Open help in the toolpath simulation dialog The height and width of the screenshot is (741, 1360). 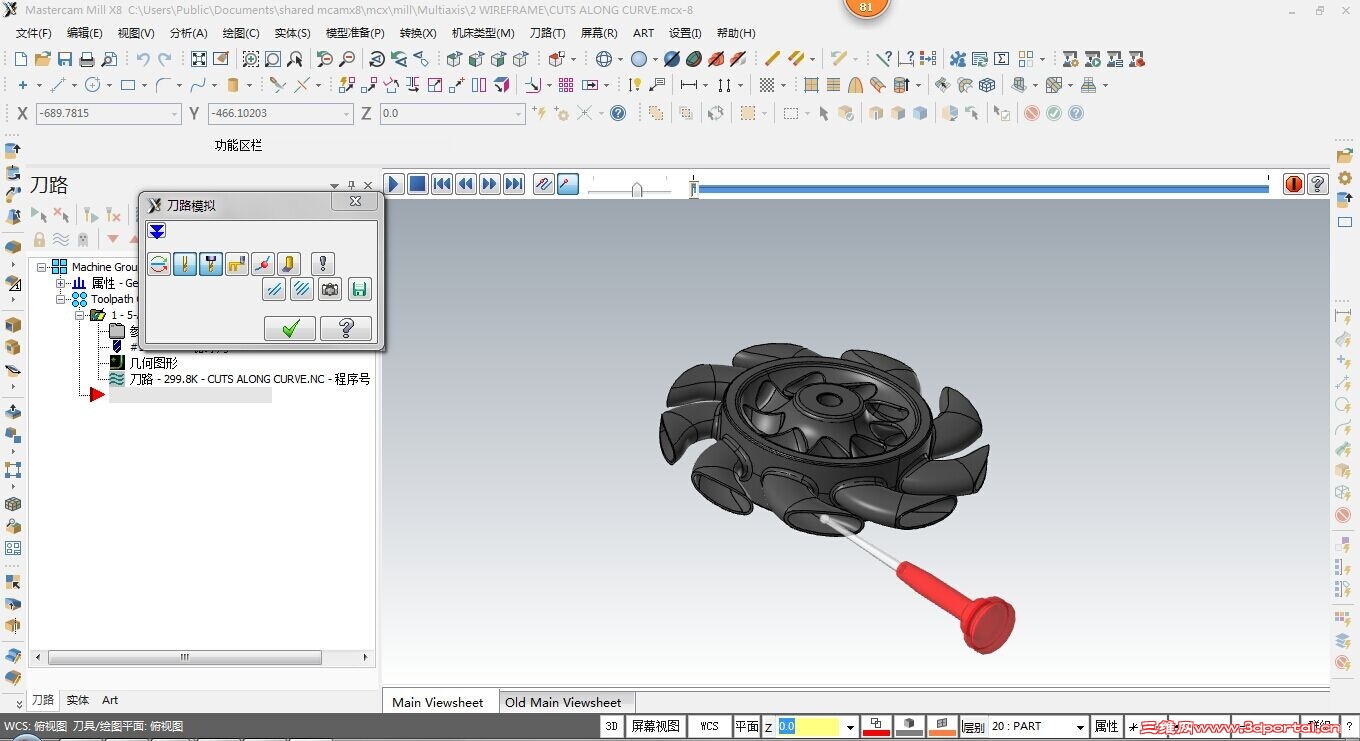(x=346, y=328)
